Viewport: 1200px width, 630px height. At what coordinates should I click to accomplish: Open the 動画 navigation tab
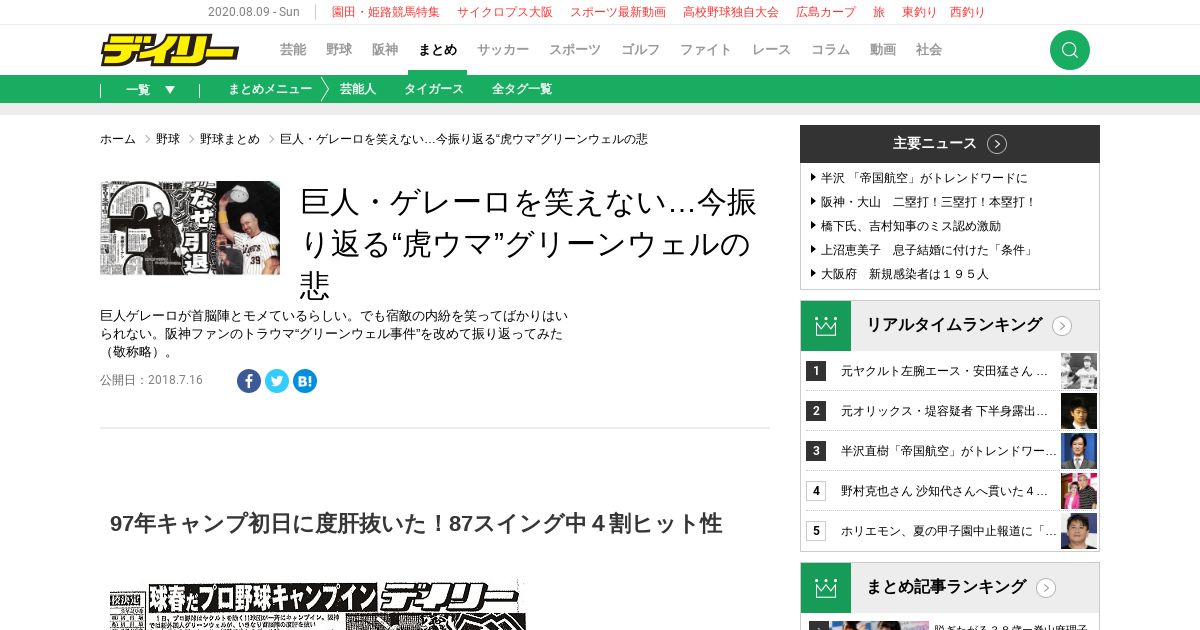pos(883,50)
